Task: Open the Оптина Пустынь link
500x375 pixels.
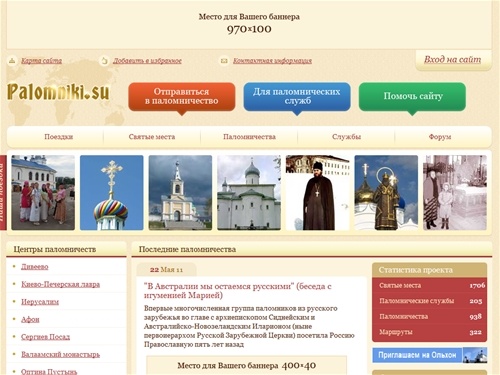Action: [x=49, y=371]
